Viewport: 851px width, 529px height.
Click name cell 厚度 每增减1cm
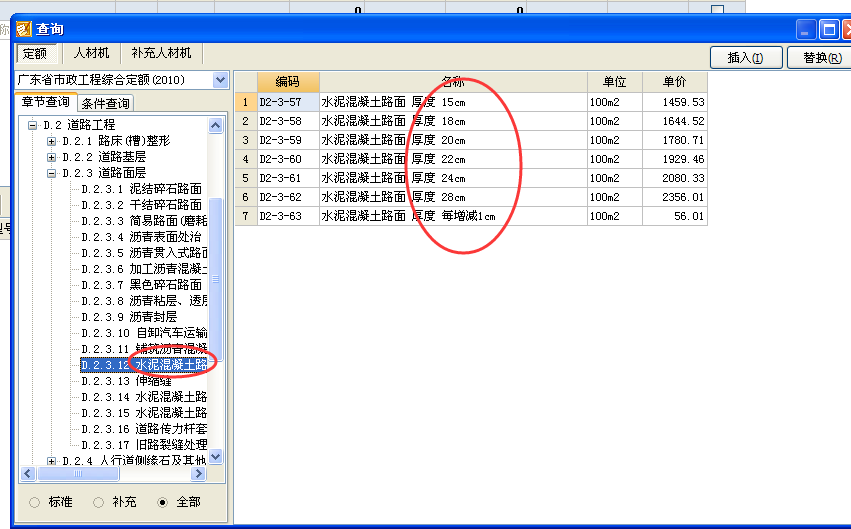[453, 216]
